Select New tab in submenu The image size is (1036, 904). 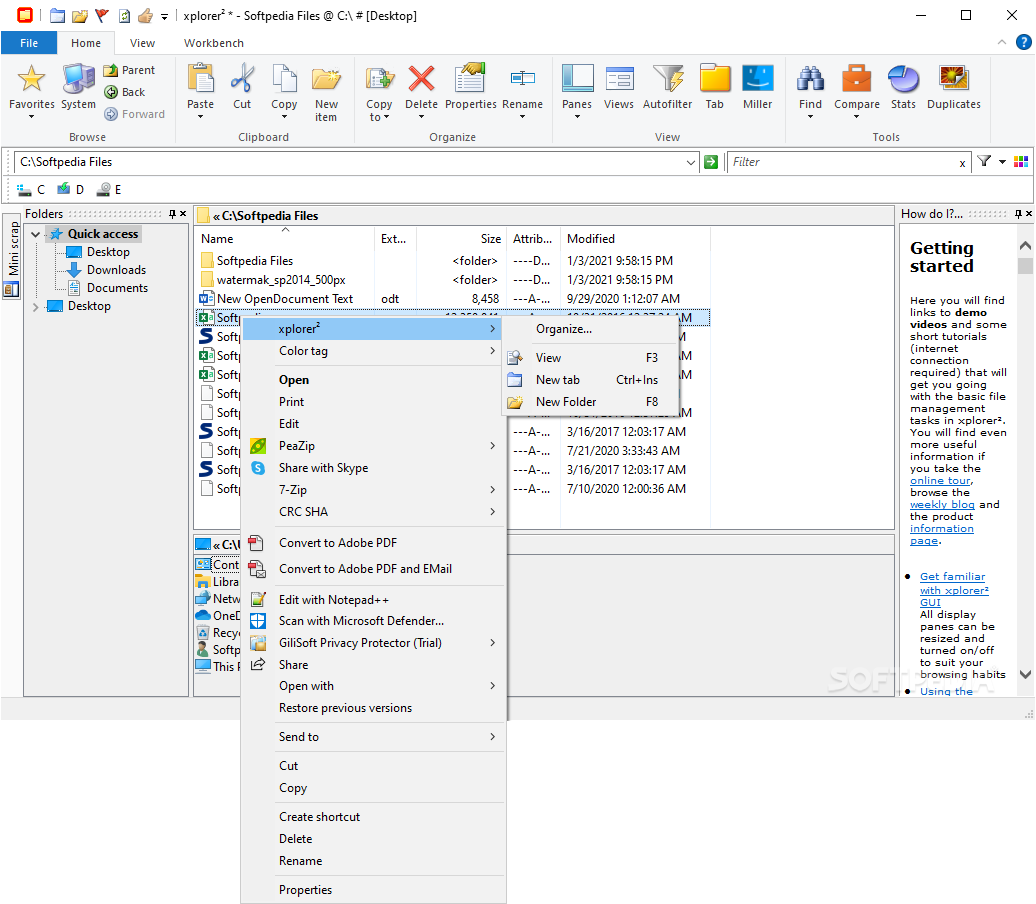[591, 380]
